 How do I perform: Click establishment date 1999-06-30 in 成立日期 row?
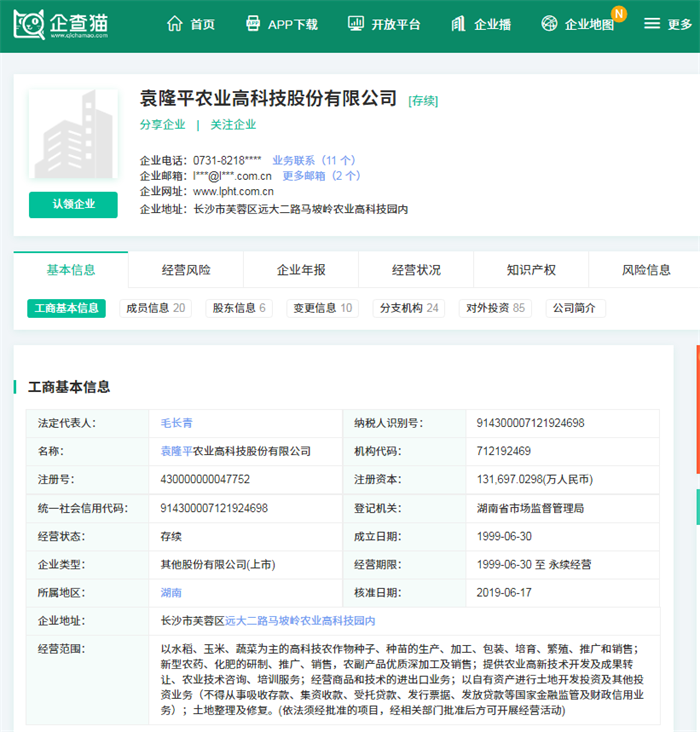point(504,536)
